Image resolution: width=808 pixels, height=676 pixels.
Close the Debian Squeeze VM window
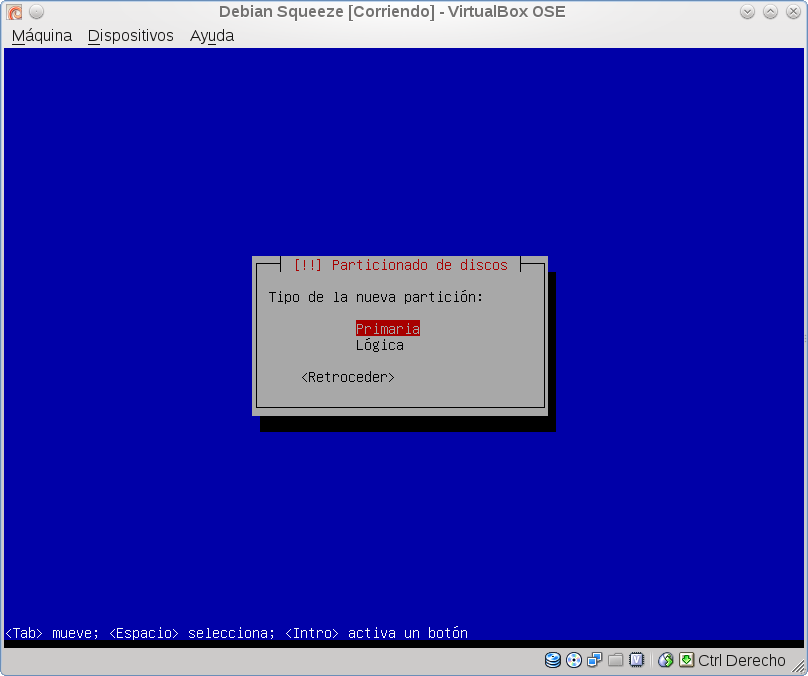click(793, 12)
